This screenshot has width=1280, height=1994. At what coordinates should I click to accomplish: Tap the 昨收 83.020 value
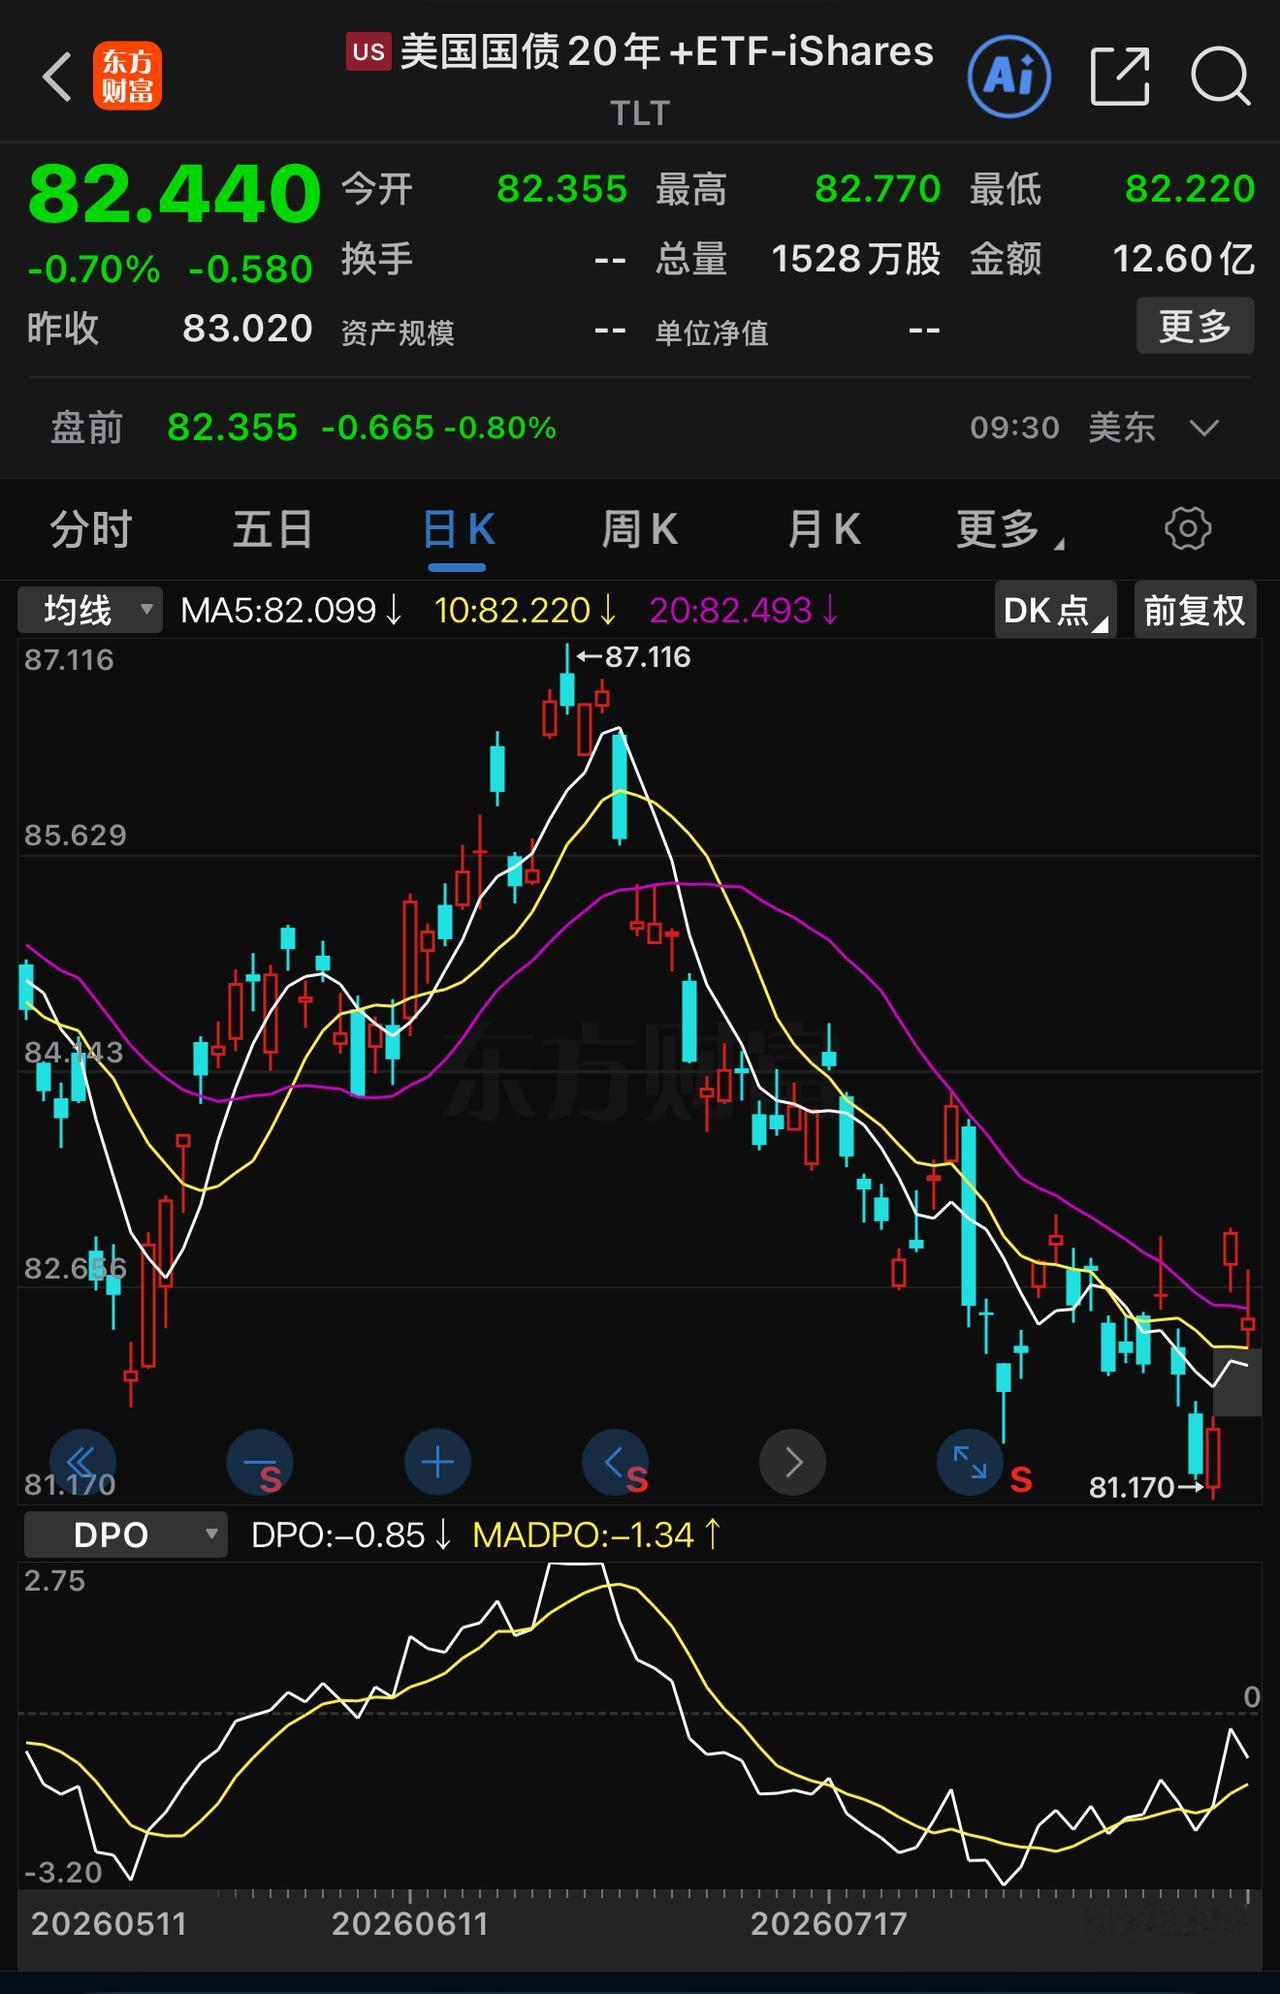(248, 329)
